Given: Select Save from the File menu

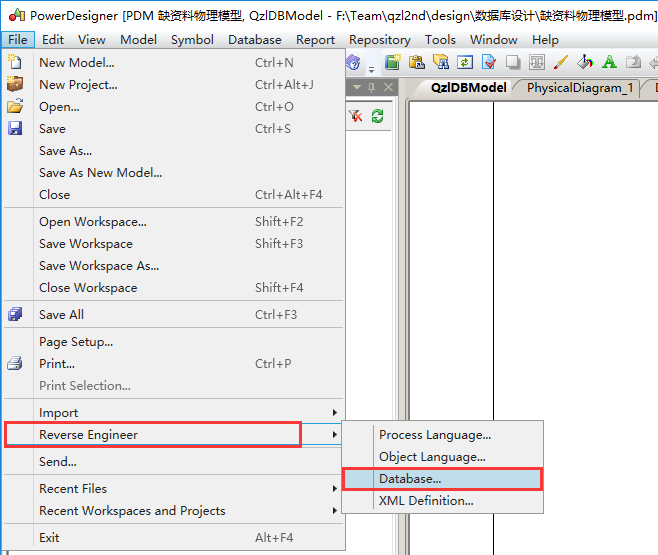Looking at the screenshot, I should coord(174,128).
